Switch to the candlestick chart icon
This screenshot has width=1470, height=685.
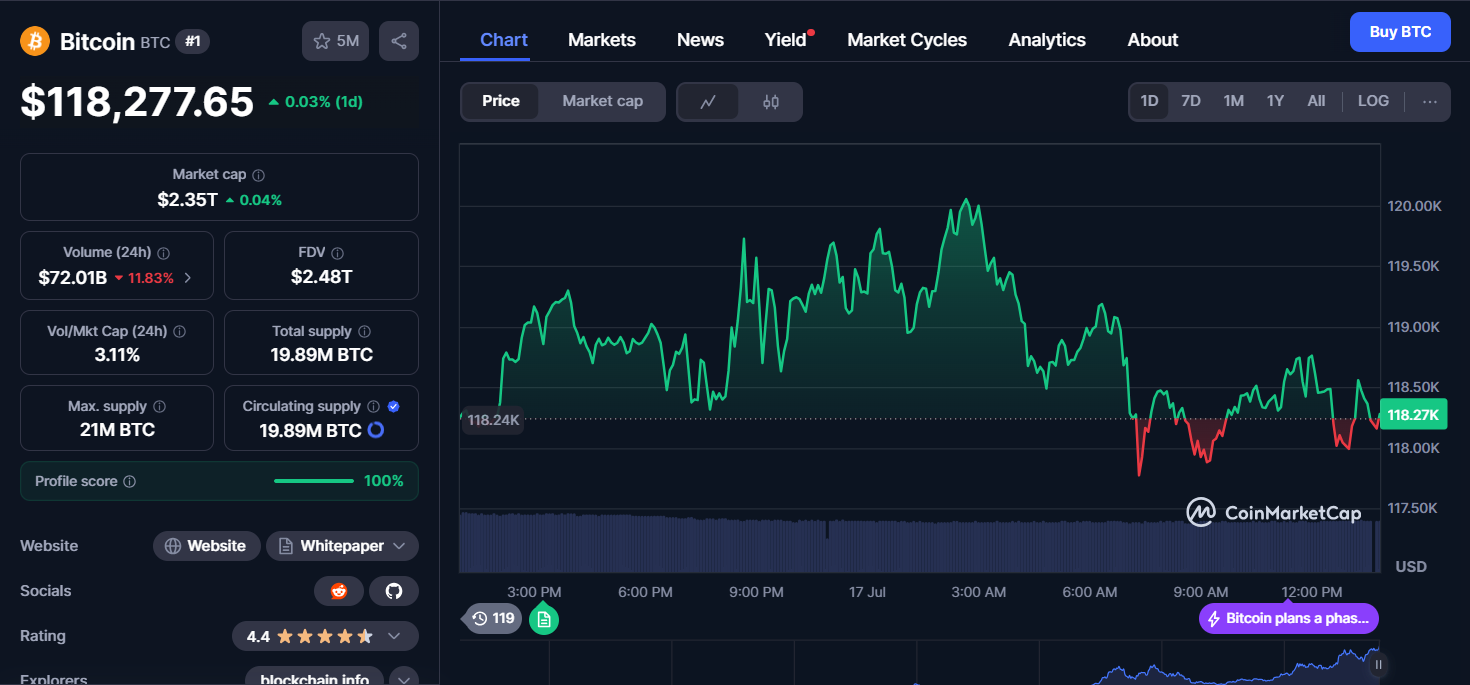pos(770,102)
